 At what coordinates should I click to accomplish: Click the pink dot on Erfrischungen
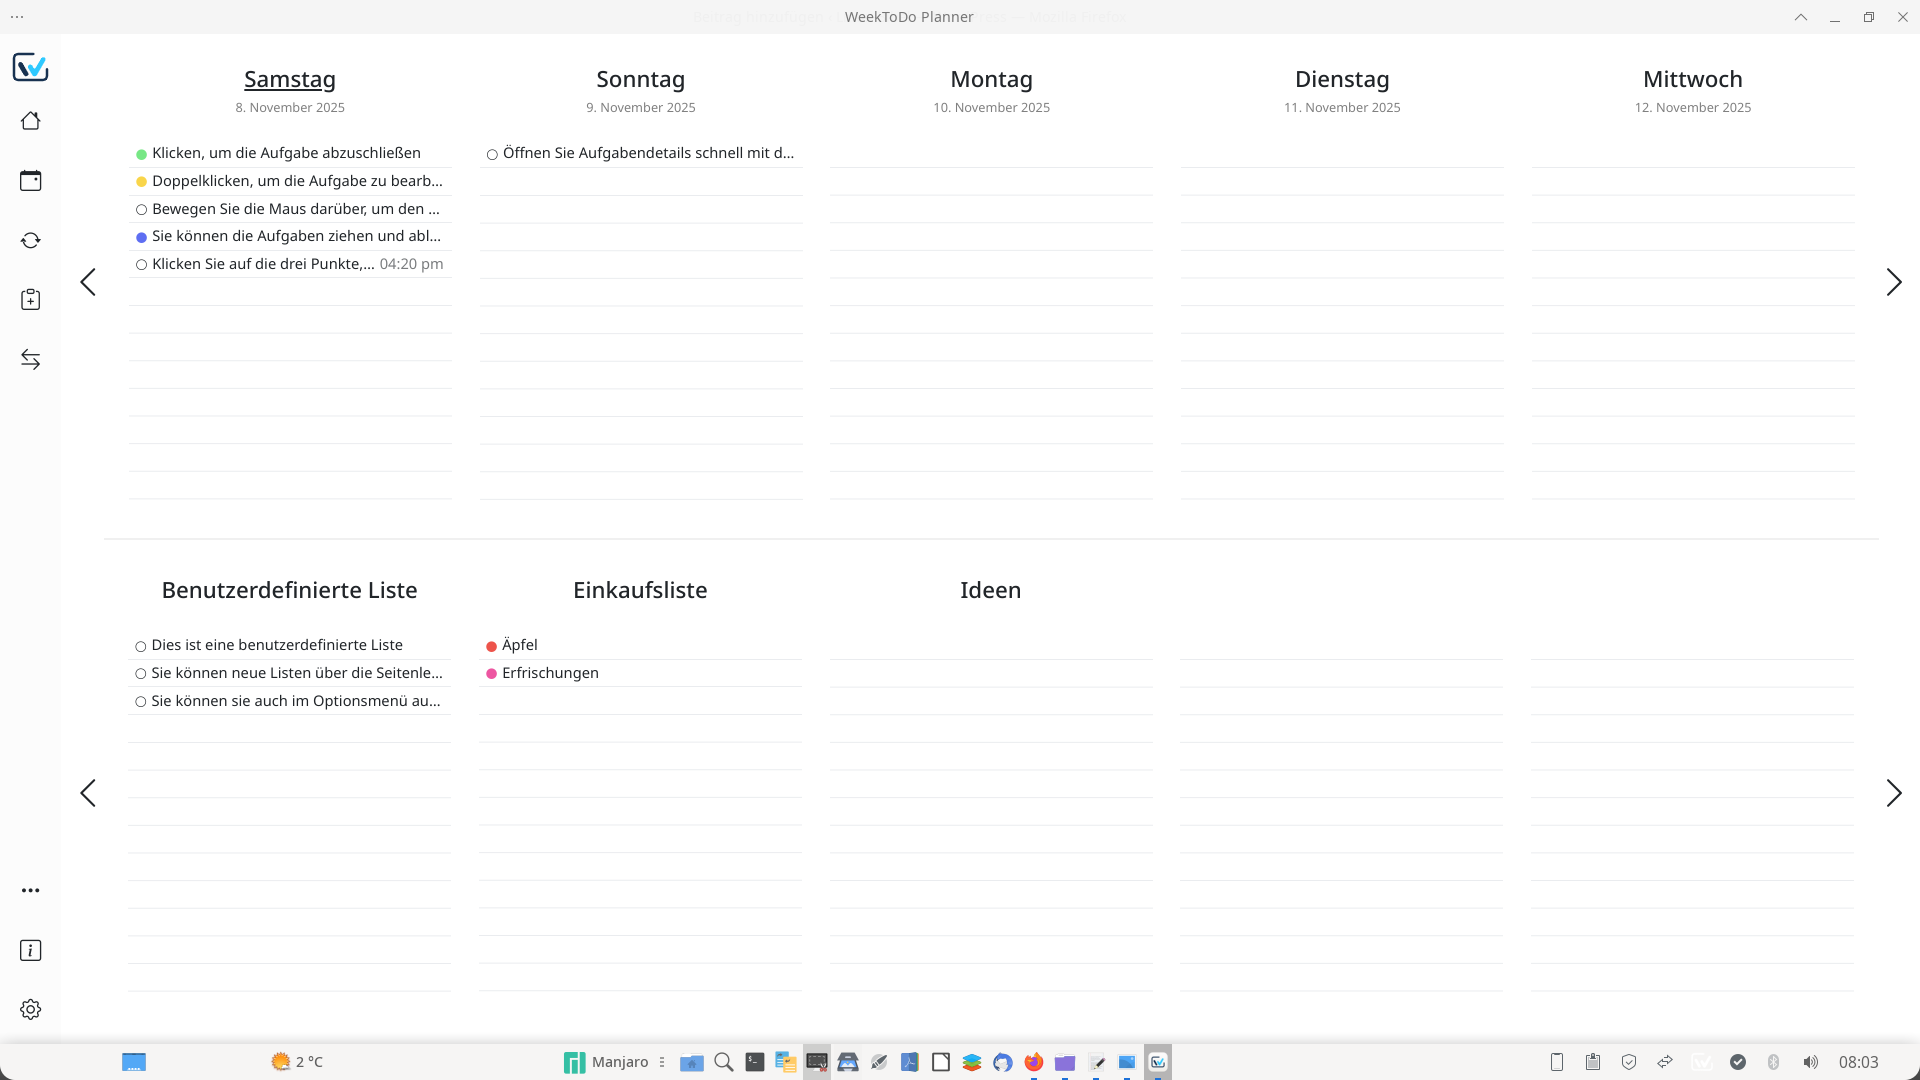pos(491,674)
